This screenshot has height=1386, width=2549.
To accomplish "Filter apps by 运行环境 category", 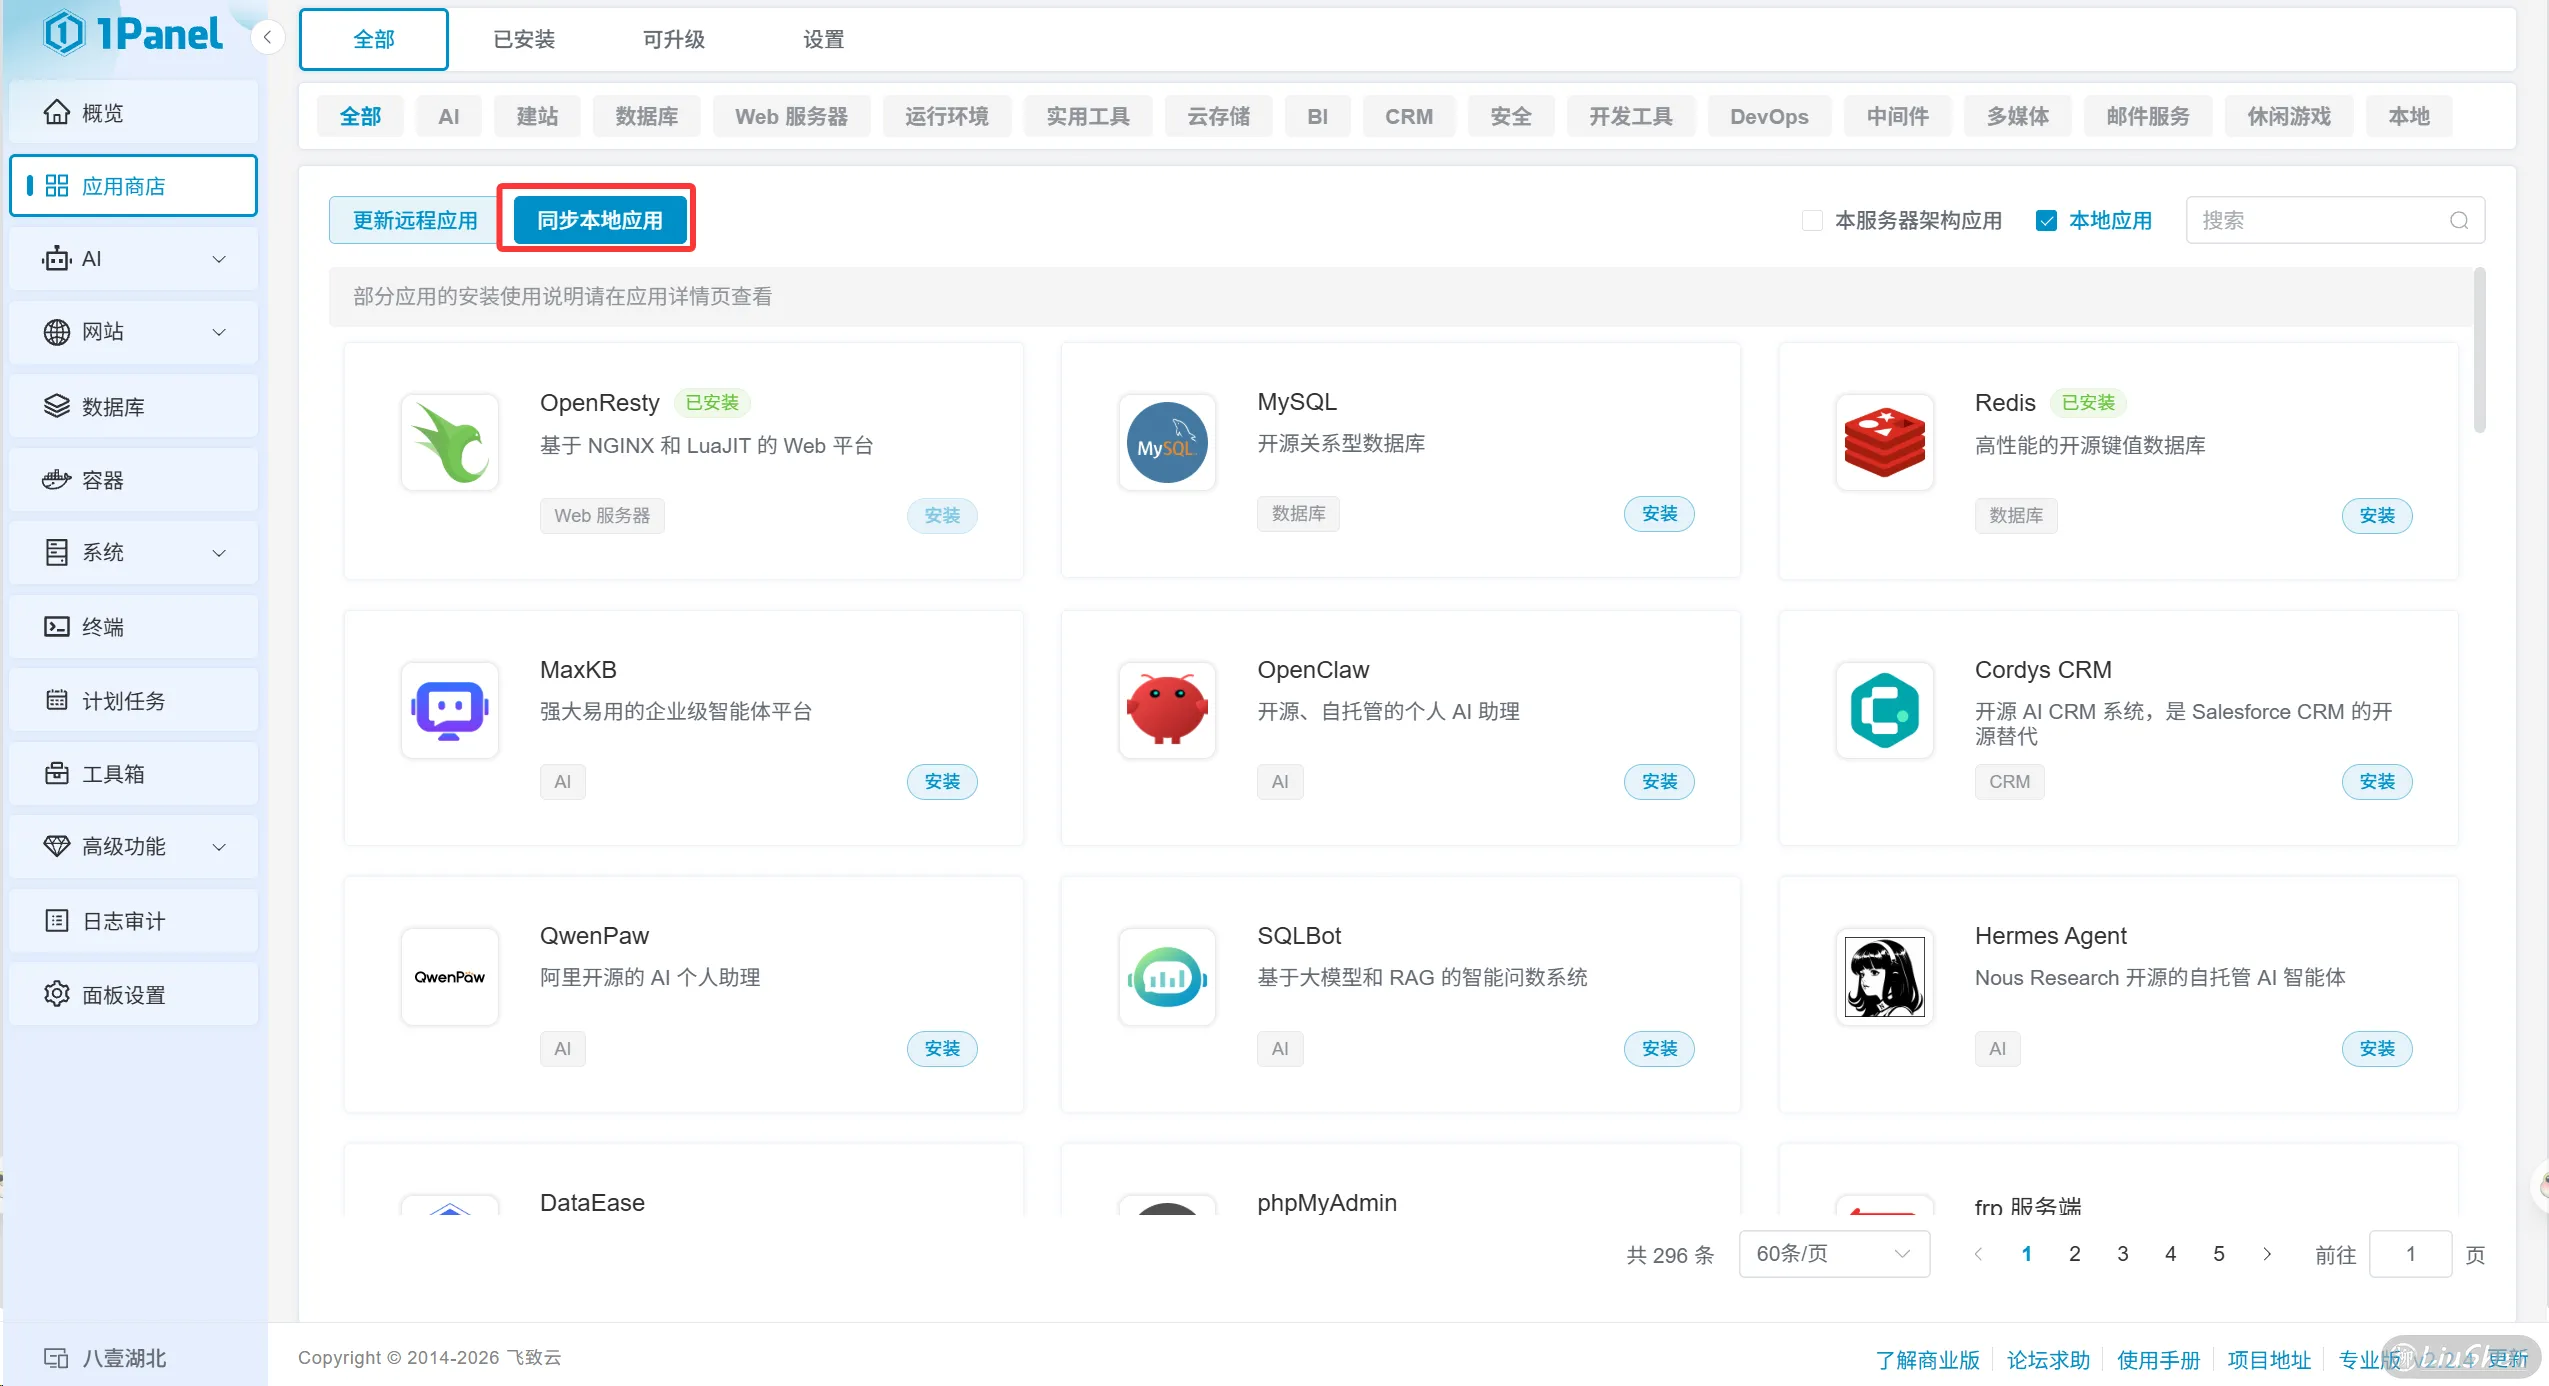I will tap(946, 116).
